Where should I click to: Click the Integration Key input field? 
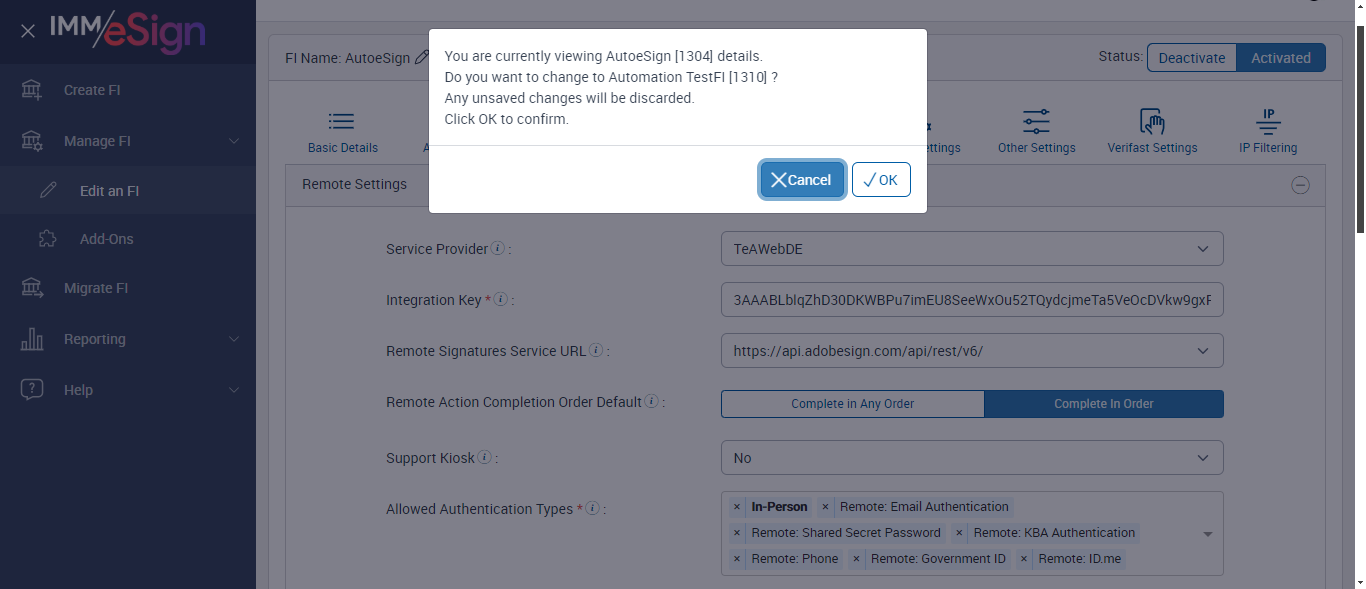click(971, 300)
